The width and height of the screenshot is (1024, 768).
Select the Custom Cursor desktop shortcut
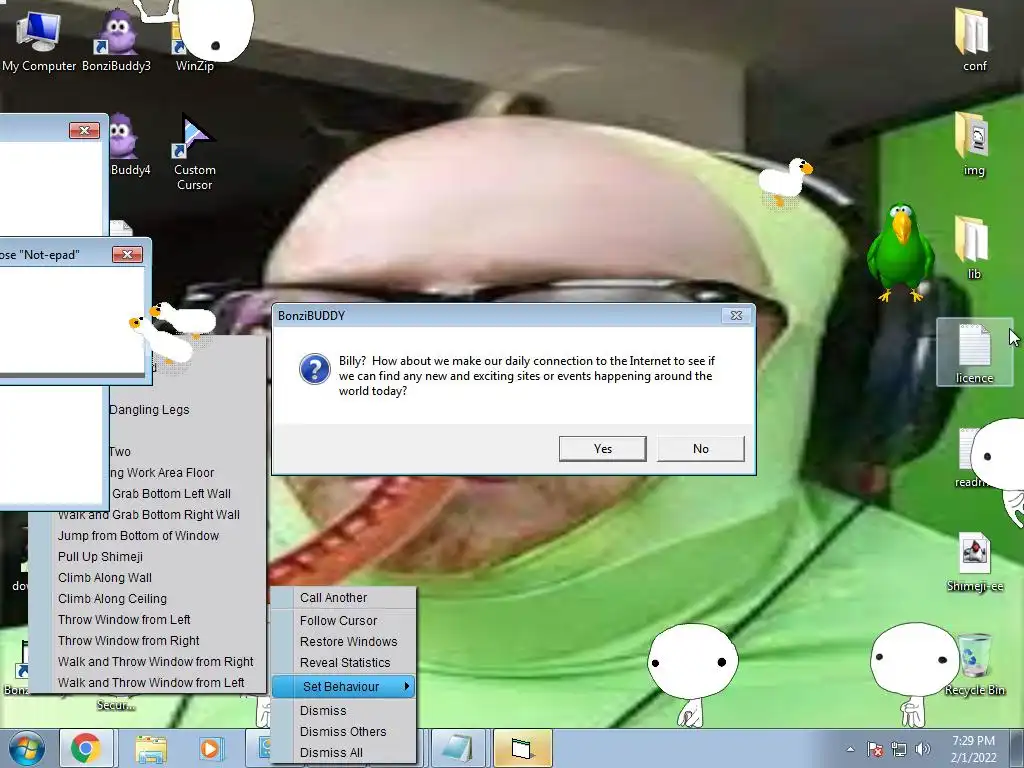[194, 153]
